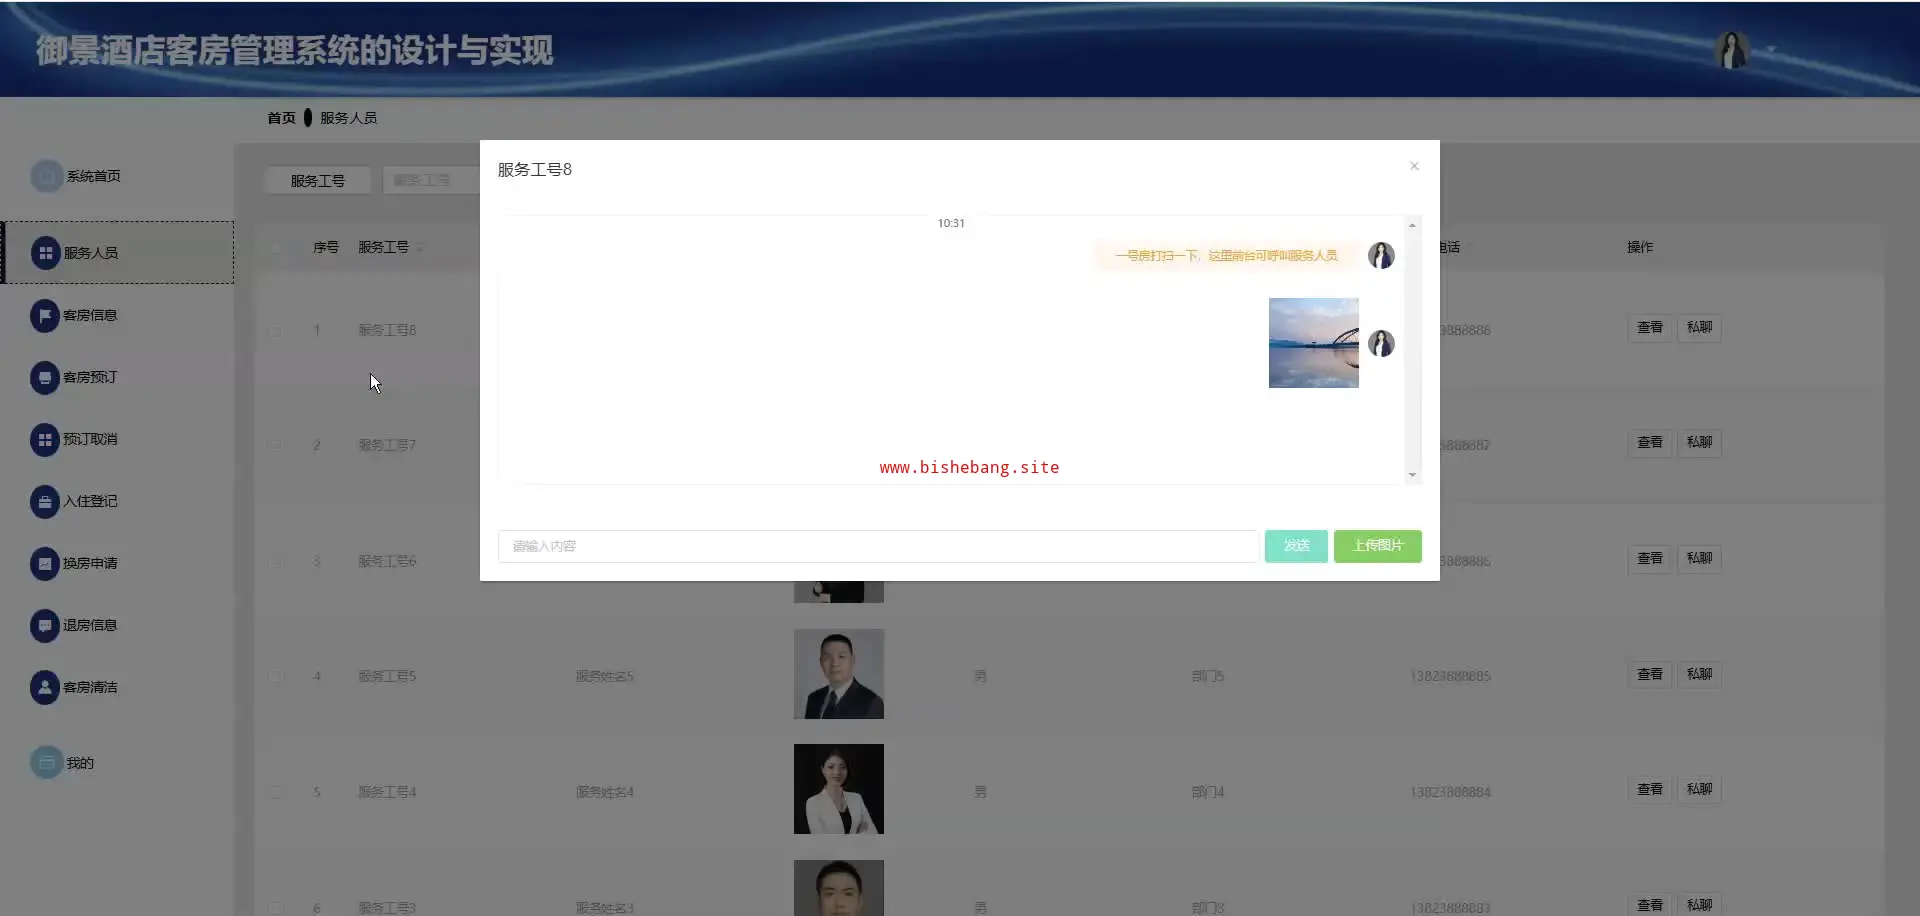Viewport: 1920px width, 916px height.
Task: Click the 操作 column header
Action: click(x=1640, y=247)
